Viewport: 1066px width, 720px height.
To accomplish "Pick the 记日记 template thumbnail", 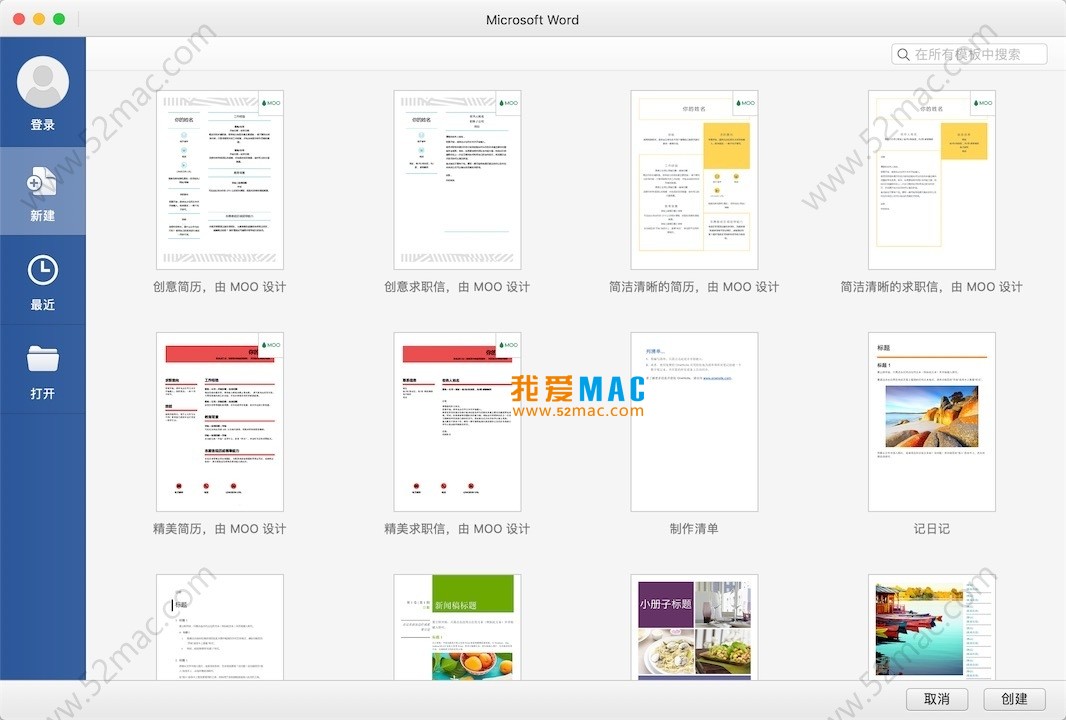I will coord(931,422).
